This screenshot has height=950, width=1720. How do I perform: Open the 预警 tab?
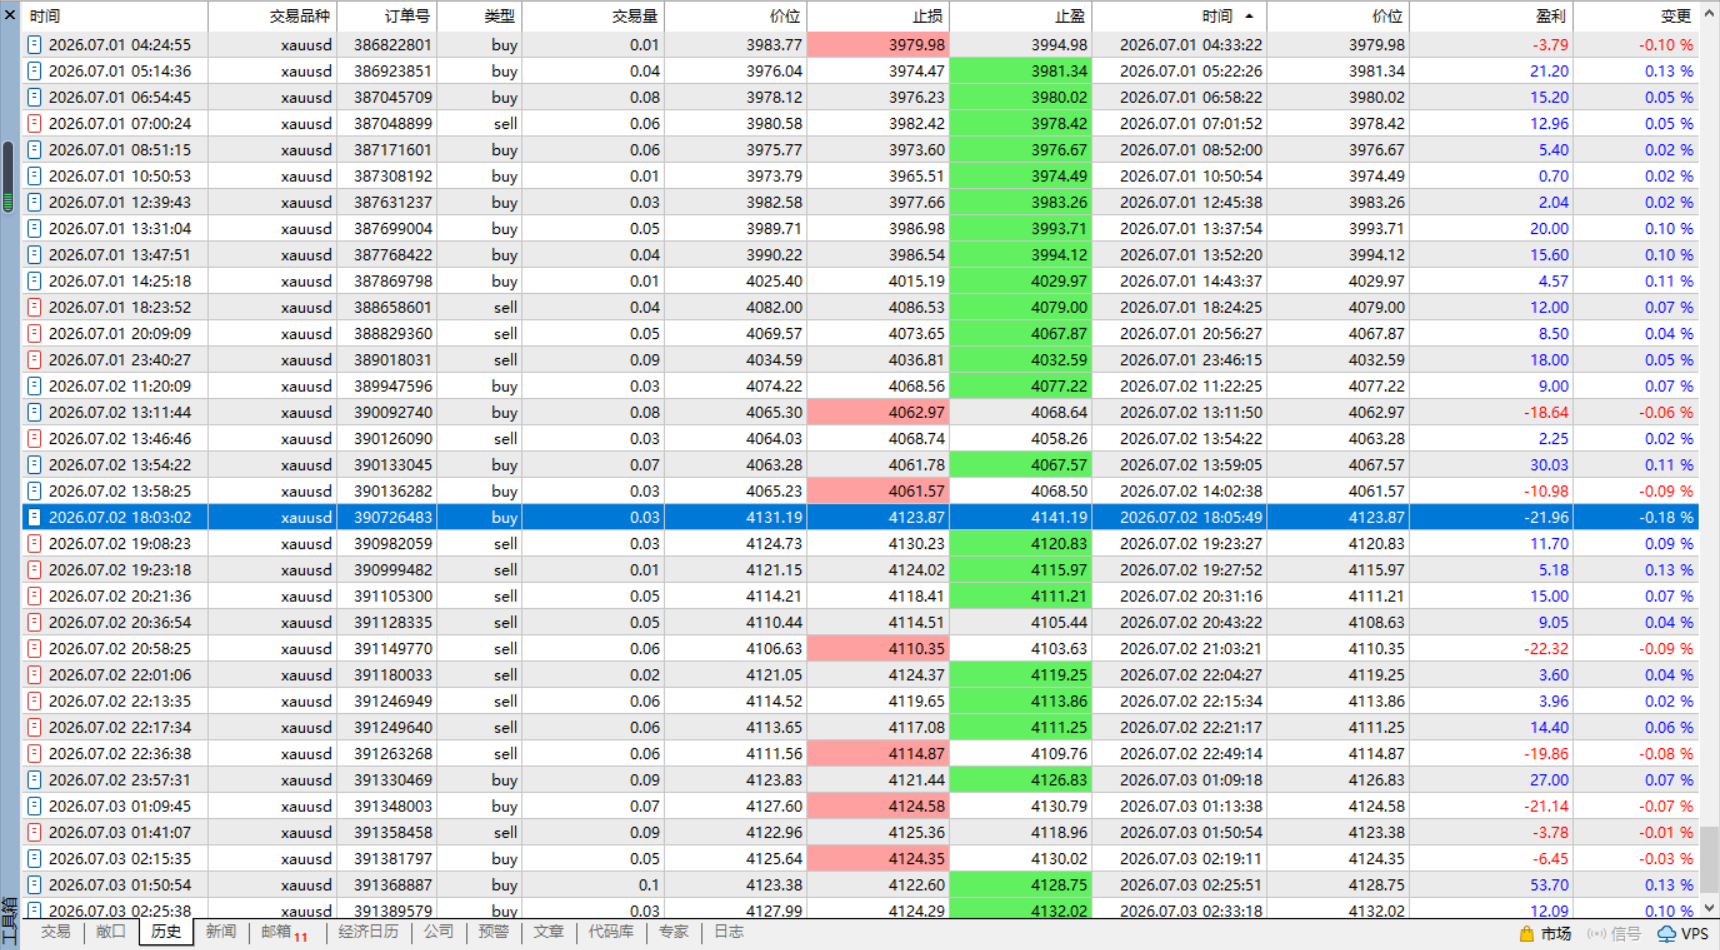pyautogui.click(x=493, y=932)
